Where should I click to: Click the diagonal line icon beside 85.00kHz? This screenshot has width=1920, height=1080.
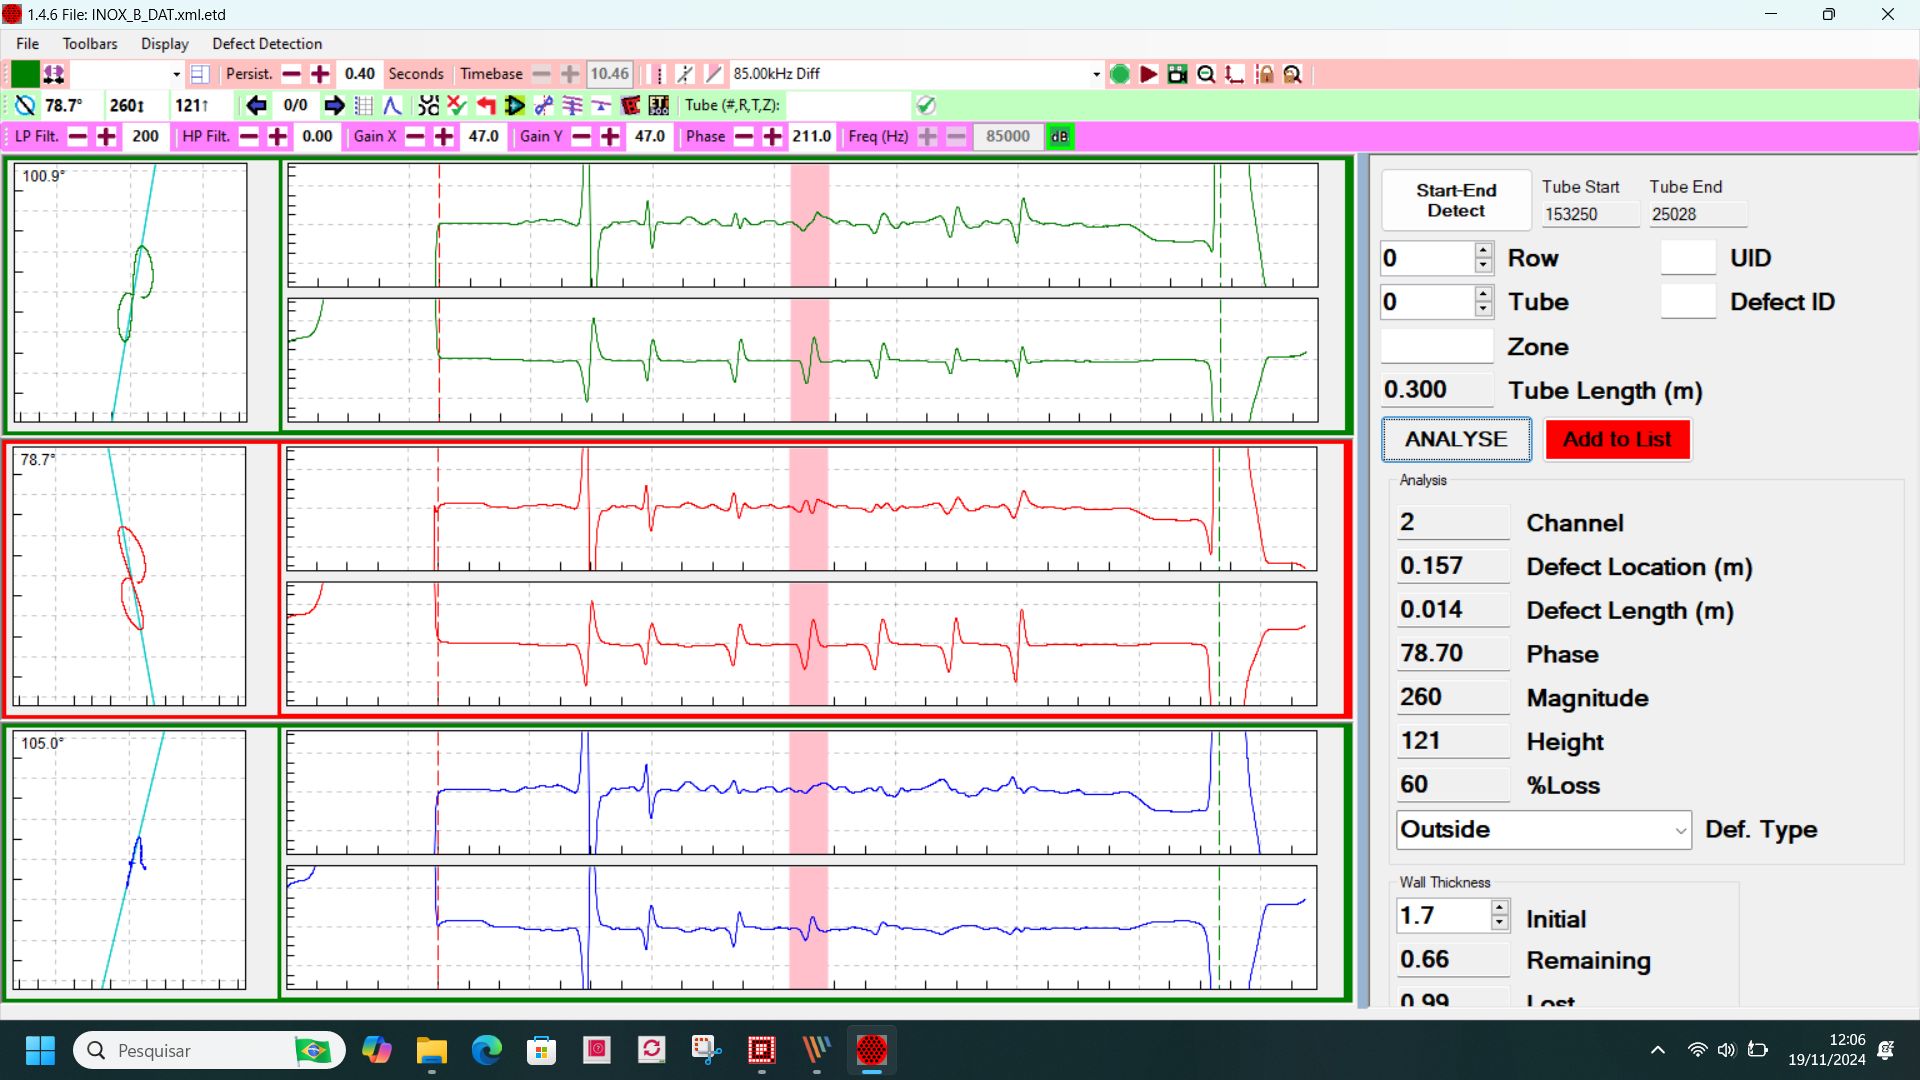point(714,74)
